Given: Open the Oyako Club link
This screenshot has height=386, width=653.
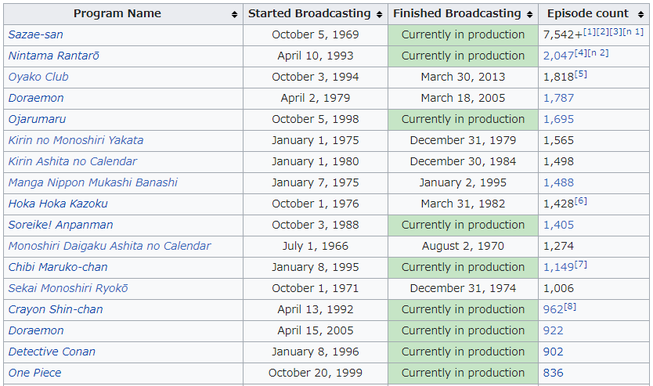Looking at the screenshot, I should (38, 77).
